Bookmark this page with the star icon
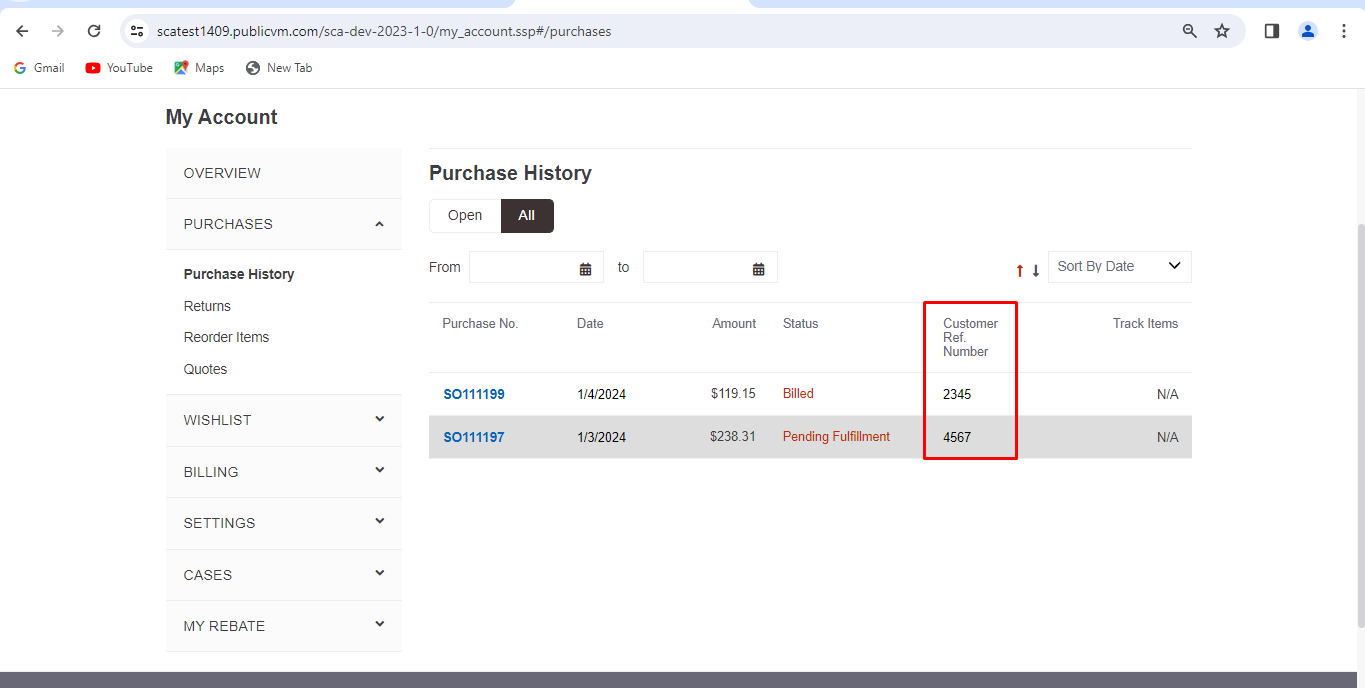 point(1222,31)
